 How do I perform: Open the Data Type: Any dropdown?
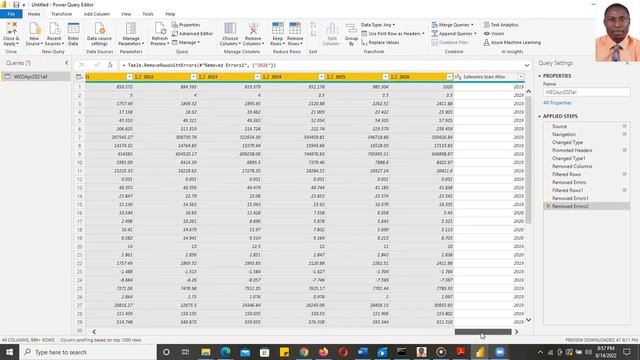click(x=378, y=25)
